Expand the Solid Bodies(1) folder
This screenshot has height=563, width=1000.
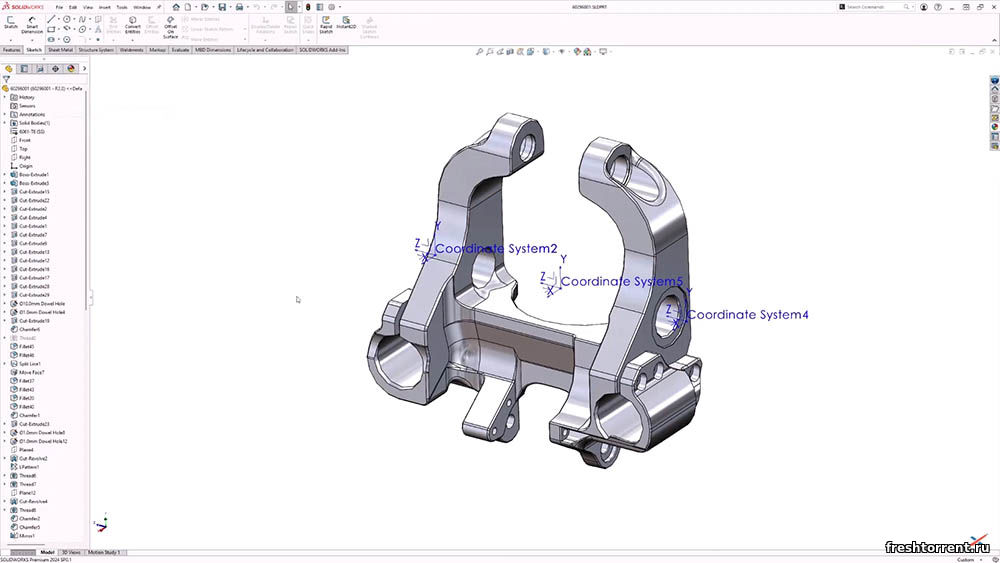click(5, 123)
